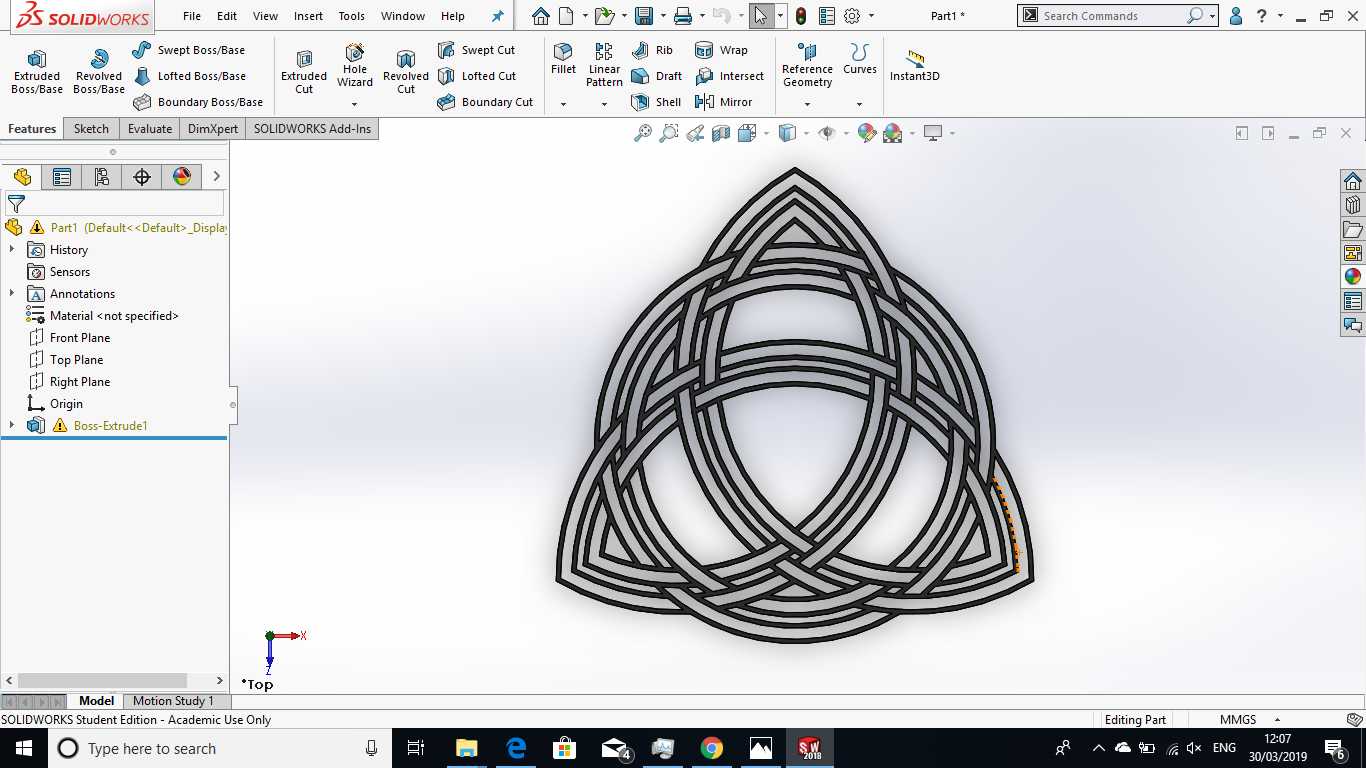
Task: Pick the Lofted Cut feature
Action: [x=477, y=76]
